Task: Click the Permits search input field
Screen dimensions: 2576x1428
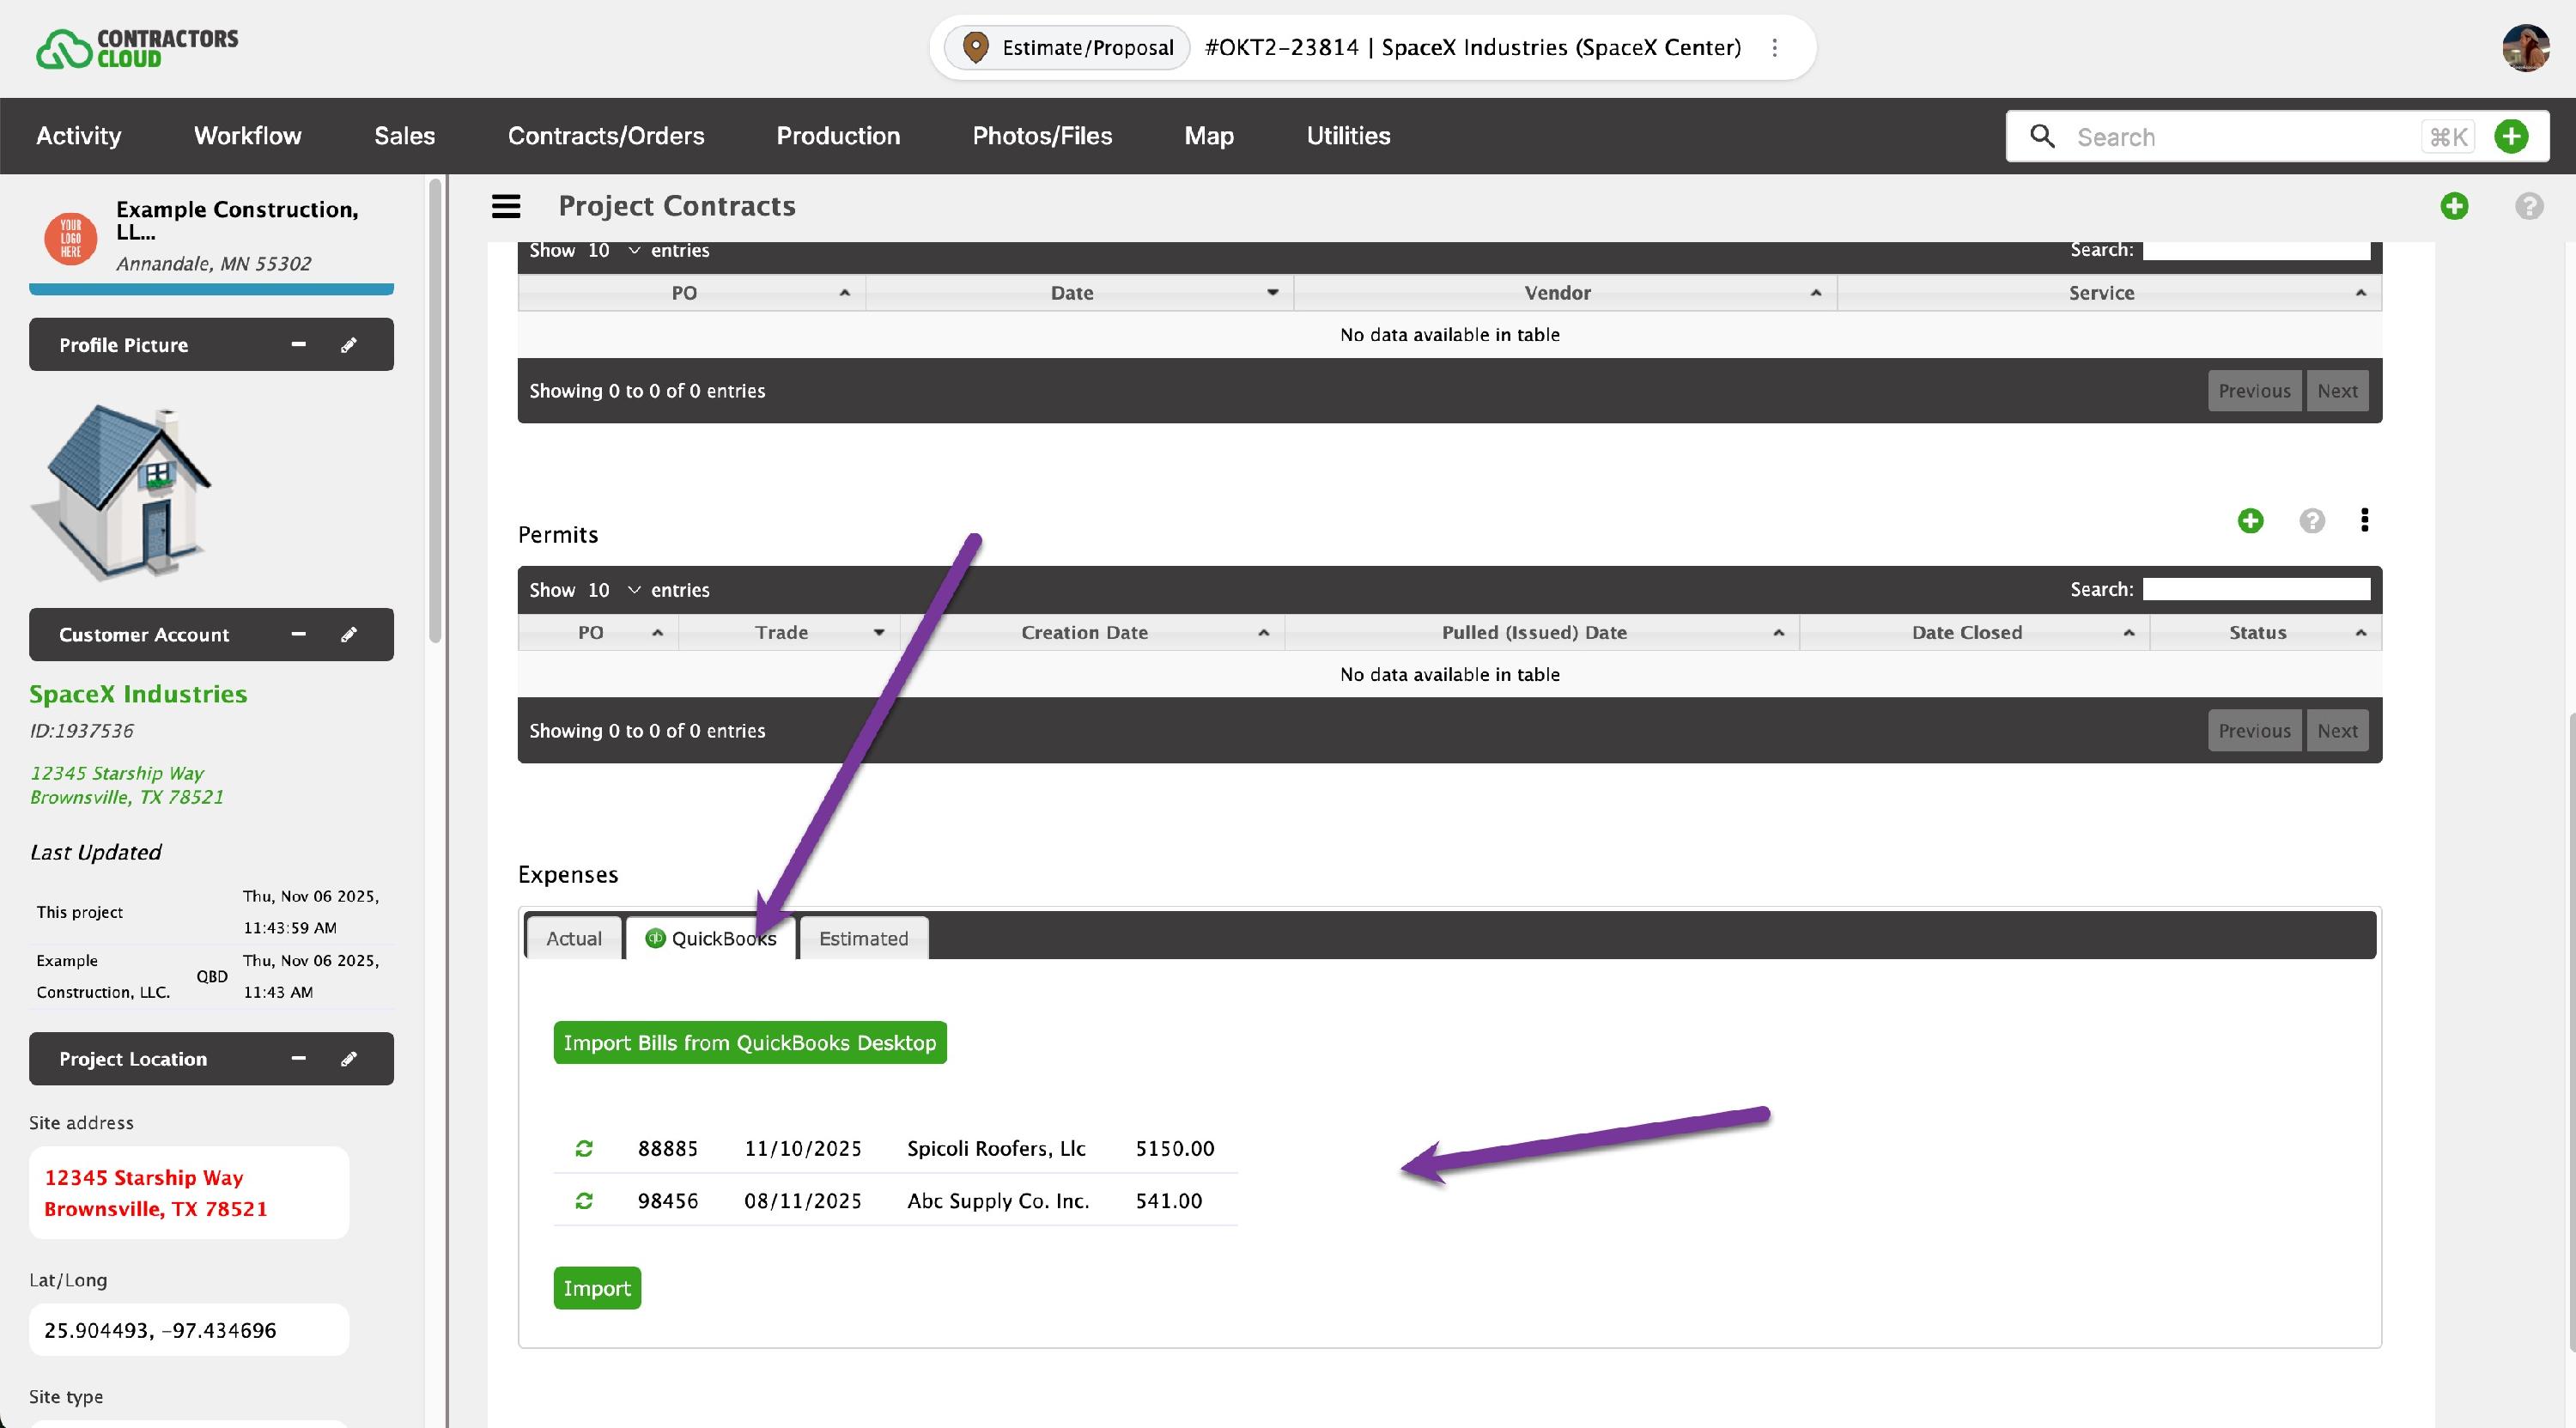Action: point(2255,589)
